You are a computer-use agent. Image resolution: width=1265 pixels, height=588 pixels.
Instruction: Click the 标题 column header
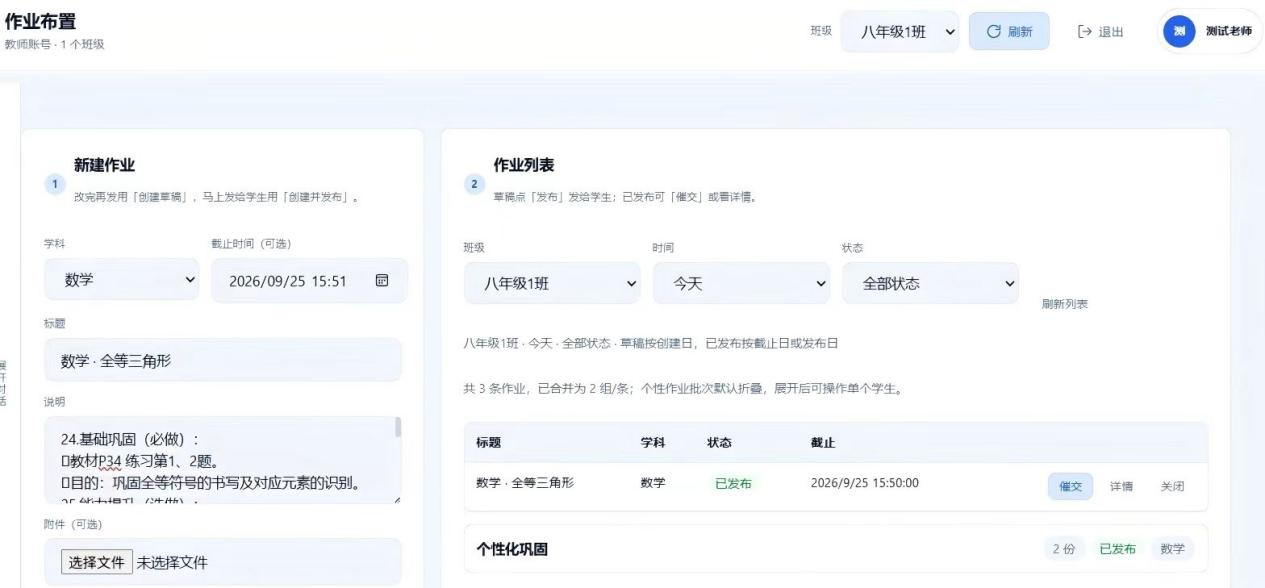(489, 442)
